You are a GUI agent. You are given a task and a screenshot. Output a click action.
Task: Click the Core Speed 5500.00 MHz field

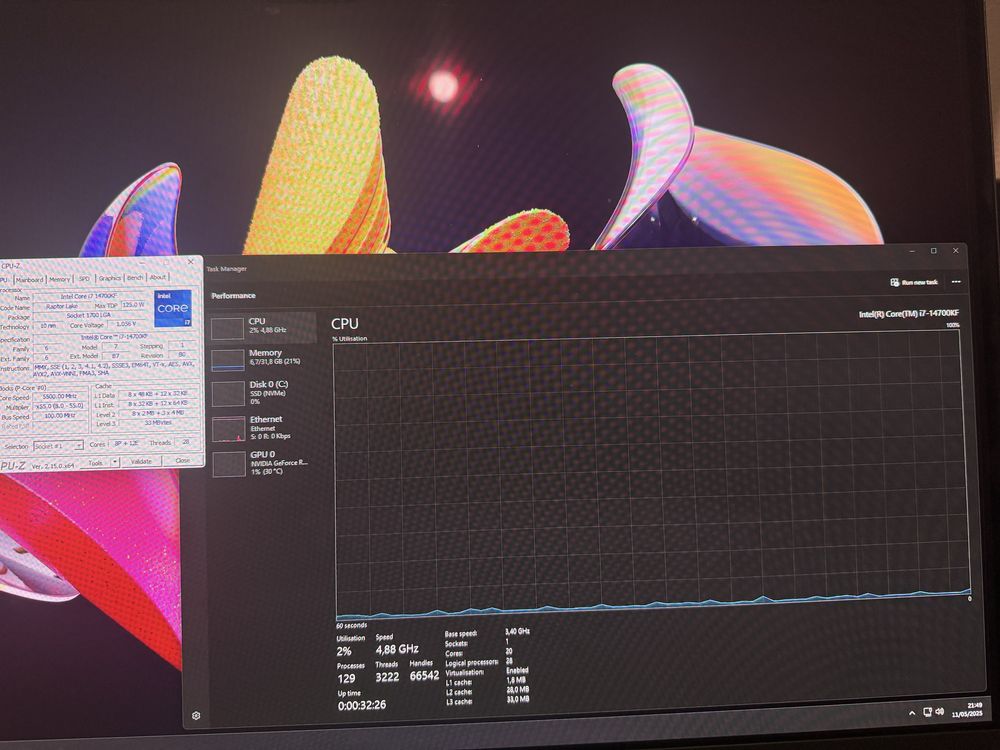point(60,396)
